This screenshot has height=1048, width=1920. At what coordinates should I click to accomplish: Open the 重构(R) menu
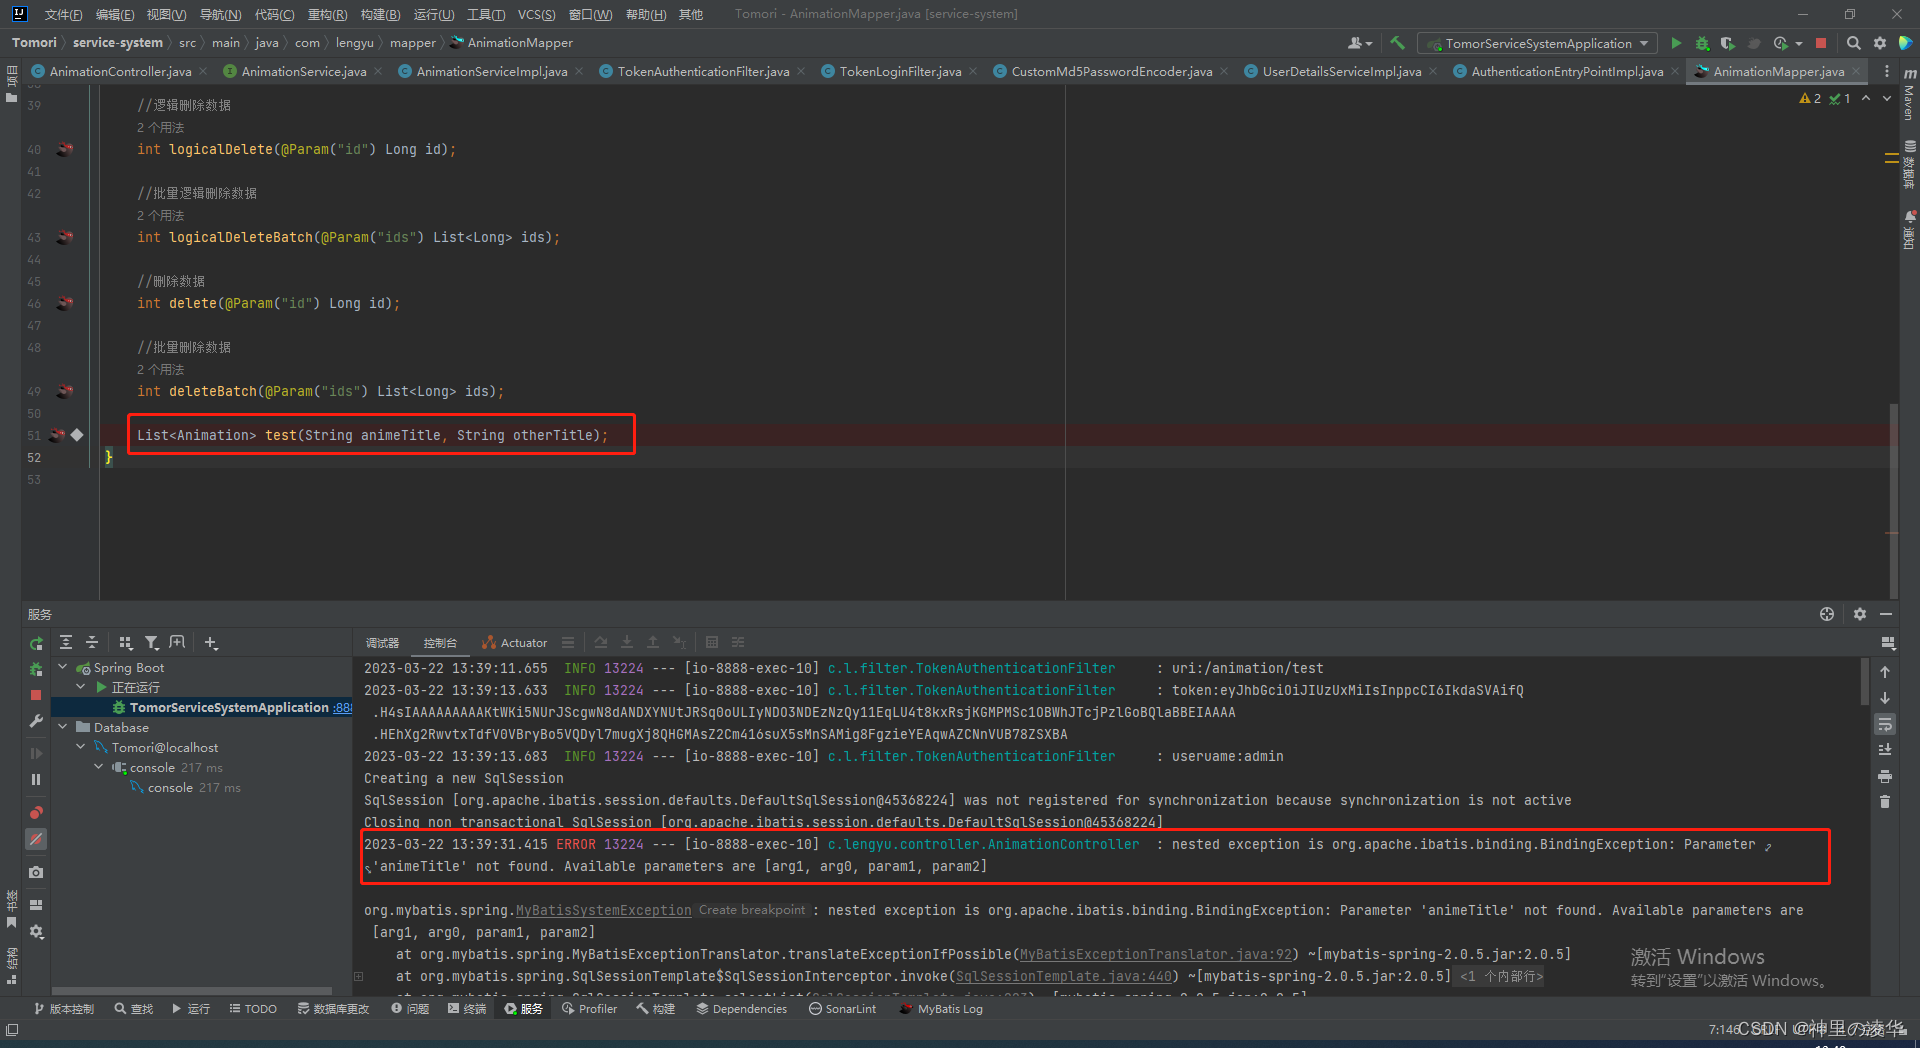[327, 14]
